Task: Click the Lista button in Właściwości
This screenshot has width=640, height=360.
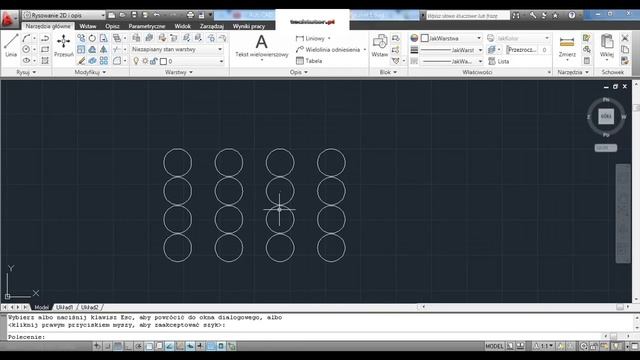Action: coord(499,61)
